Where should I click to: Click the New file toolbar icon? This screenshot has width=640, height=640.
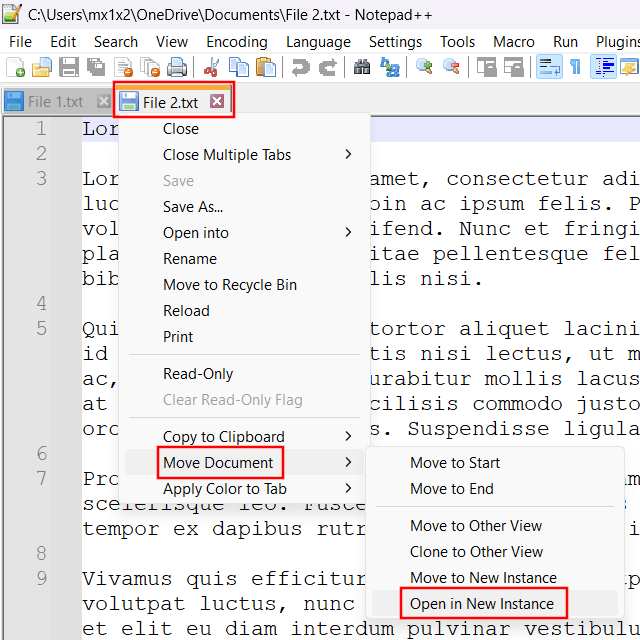coord(16,67)
